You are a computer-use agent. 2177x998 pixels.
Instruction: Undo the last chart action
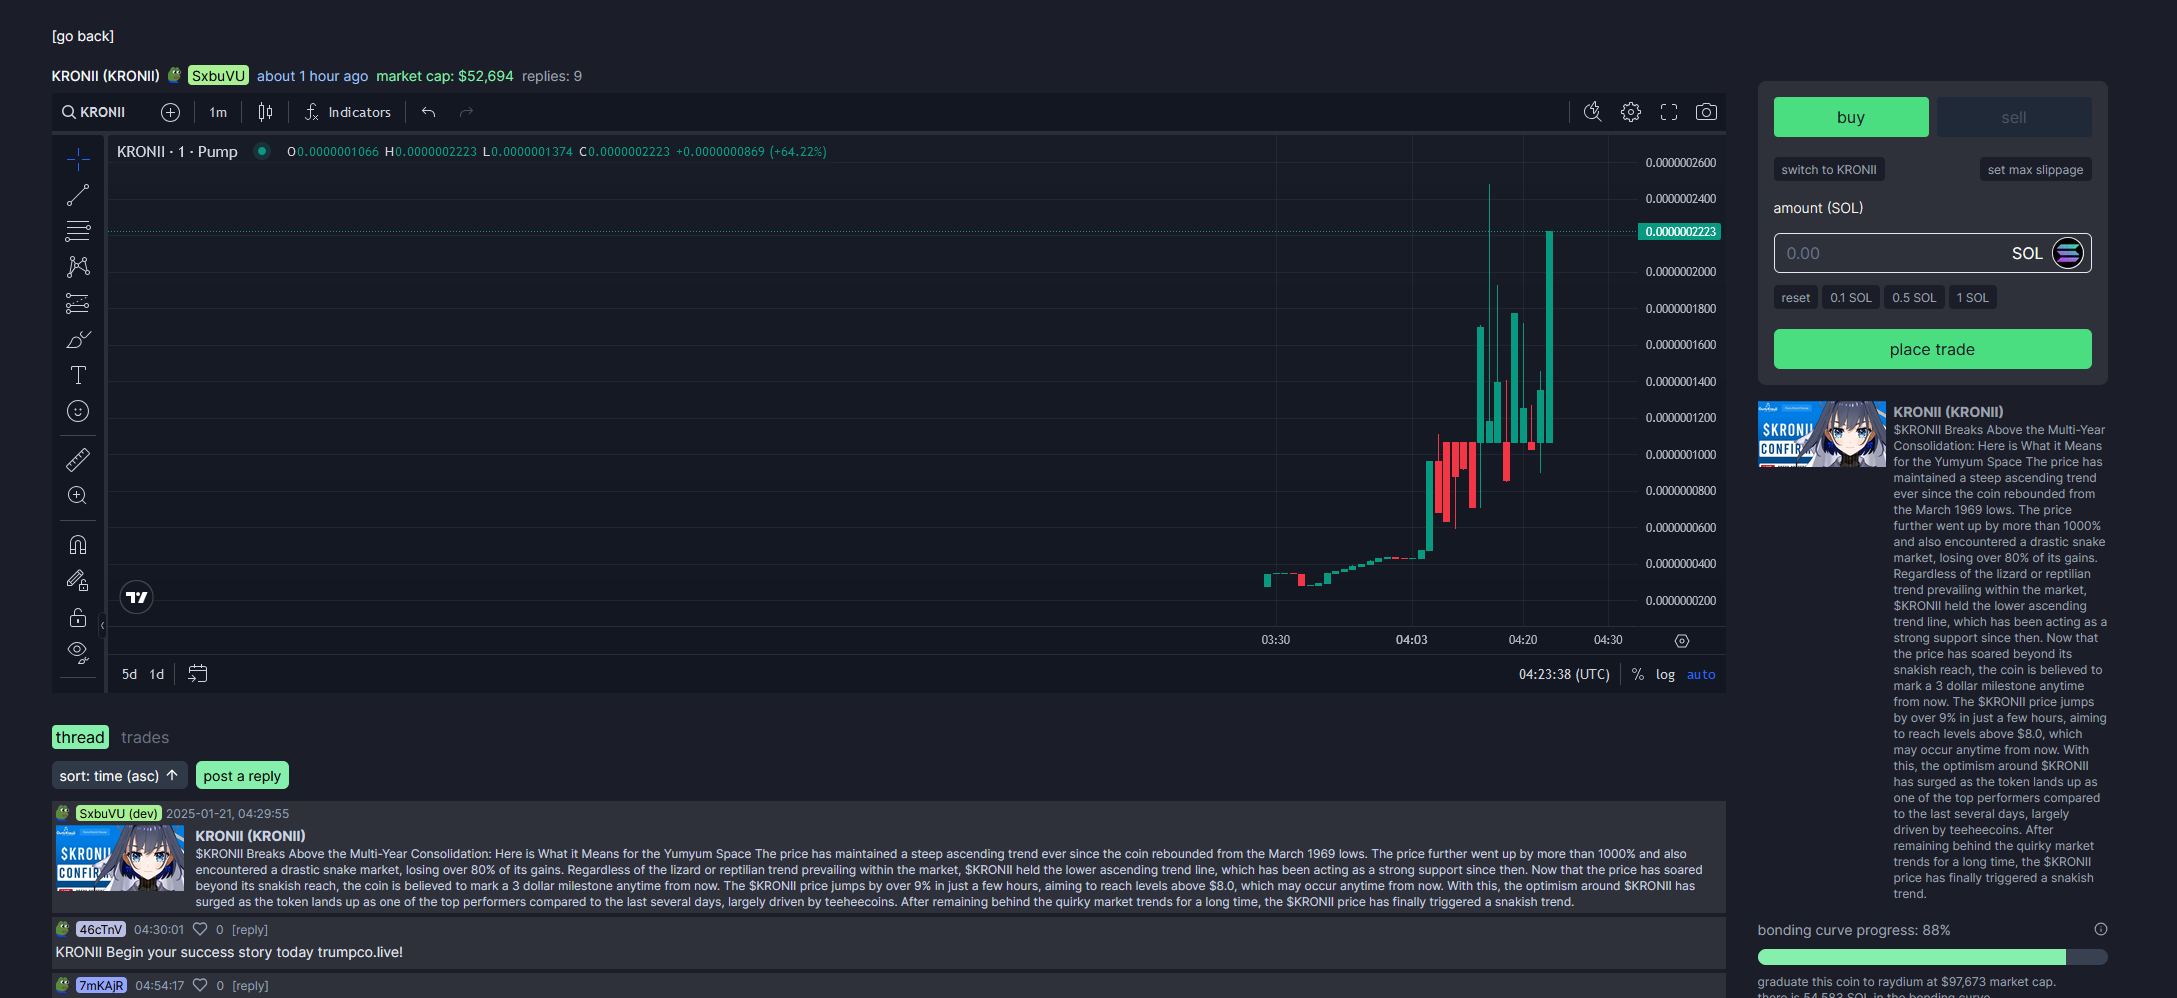429,112
